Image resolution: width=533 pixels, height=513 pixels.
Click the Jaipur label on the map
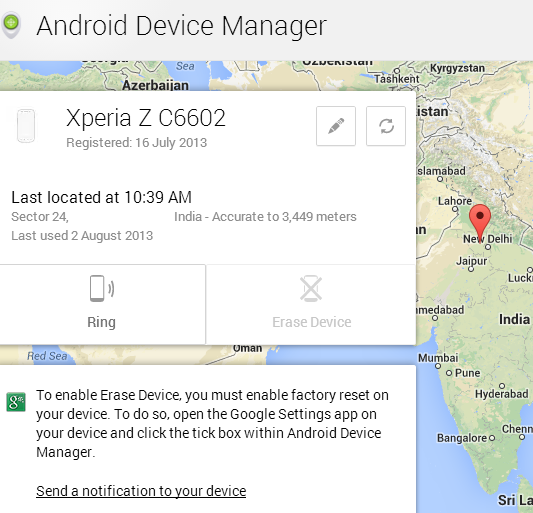coord(471,261)
